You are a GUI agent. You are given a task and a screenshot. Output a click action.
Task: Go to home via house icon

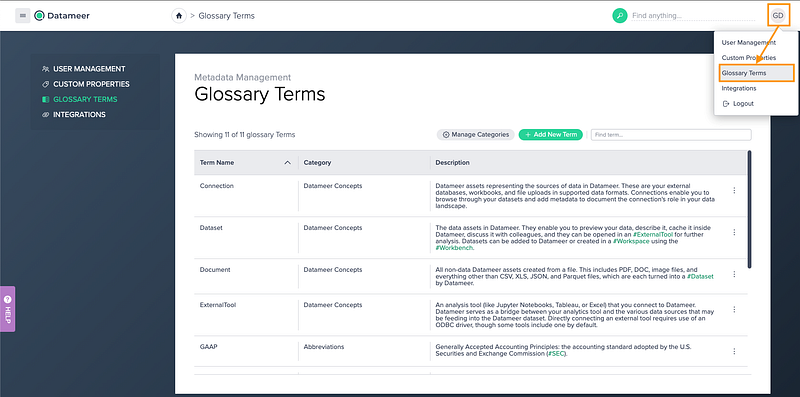click(179, 16)
